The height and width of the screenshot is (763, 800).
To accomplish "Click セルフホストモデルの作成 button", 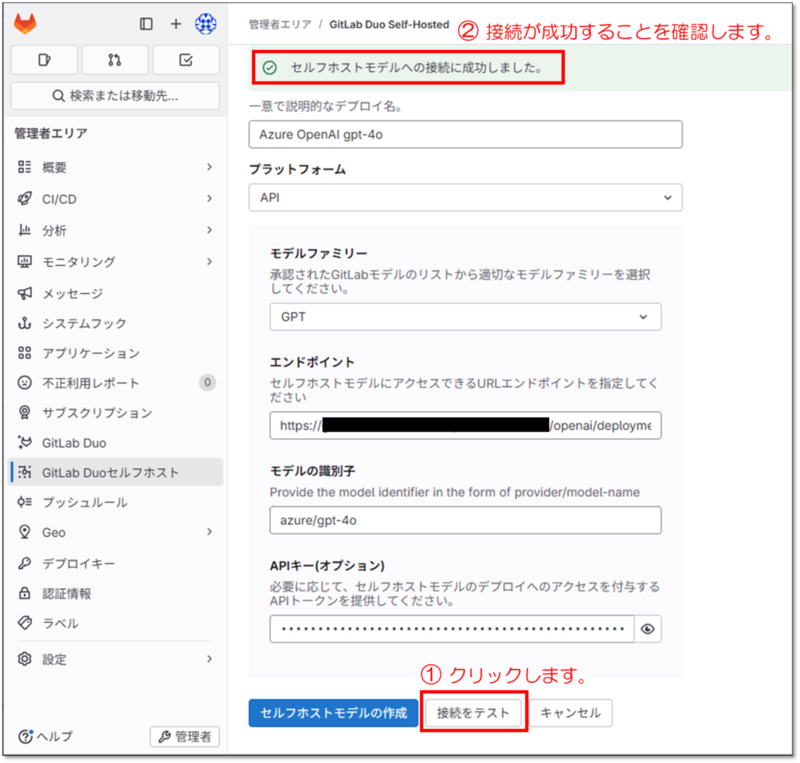I will tap(333, 713).
